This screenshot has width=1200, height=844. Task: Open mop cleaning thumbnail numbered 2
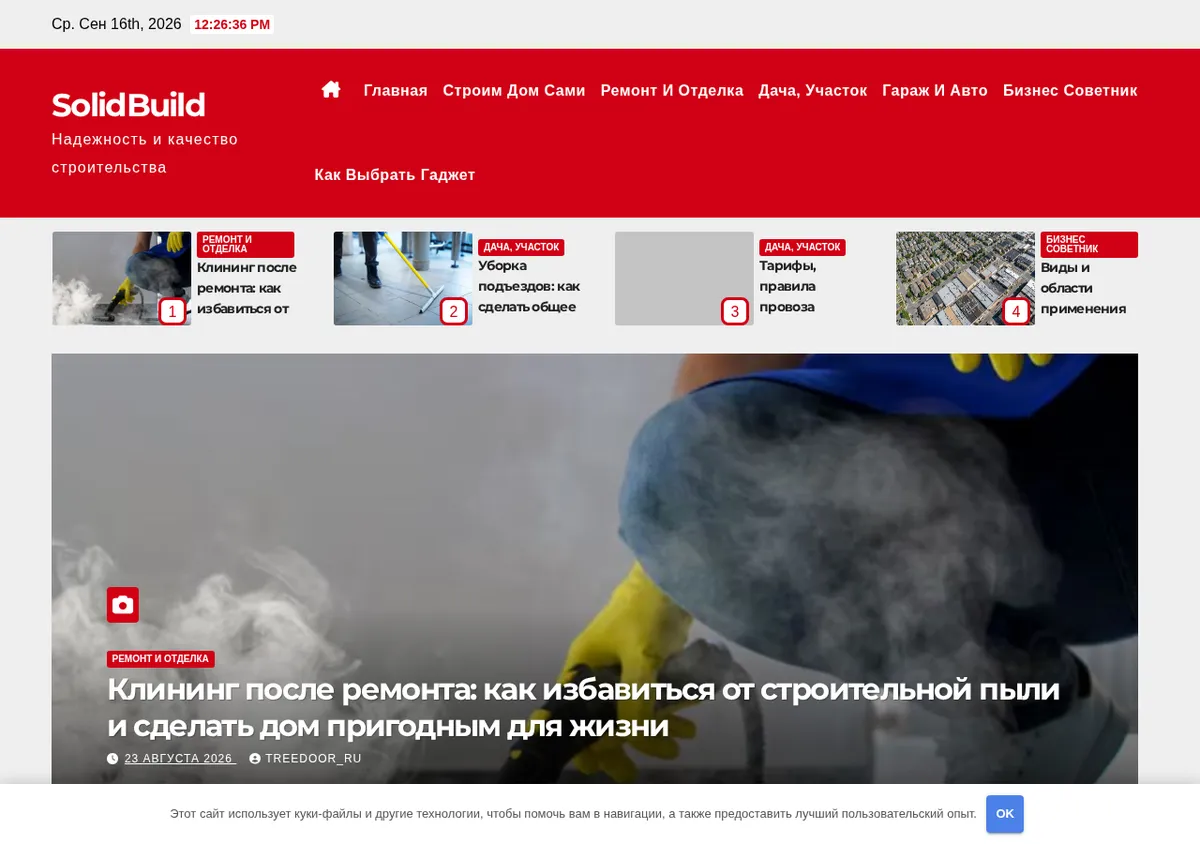(x=403, y=279)
